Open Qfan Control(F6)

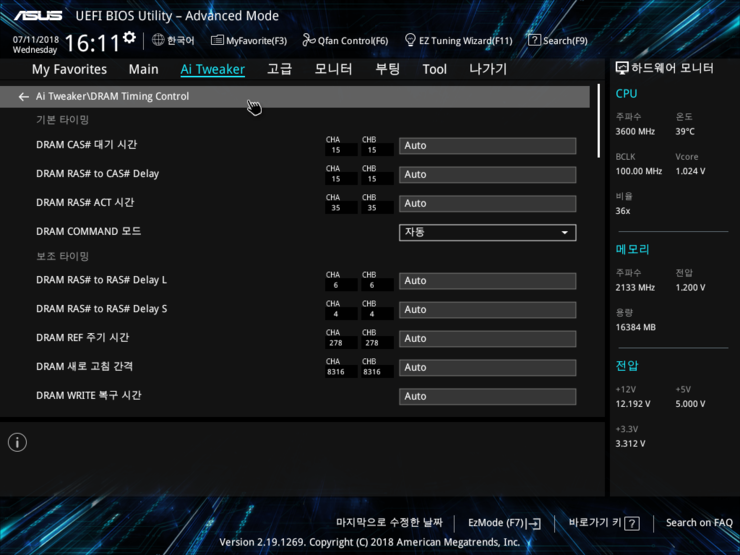tap(345, 41)
